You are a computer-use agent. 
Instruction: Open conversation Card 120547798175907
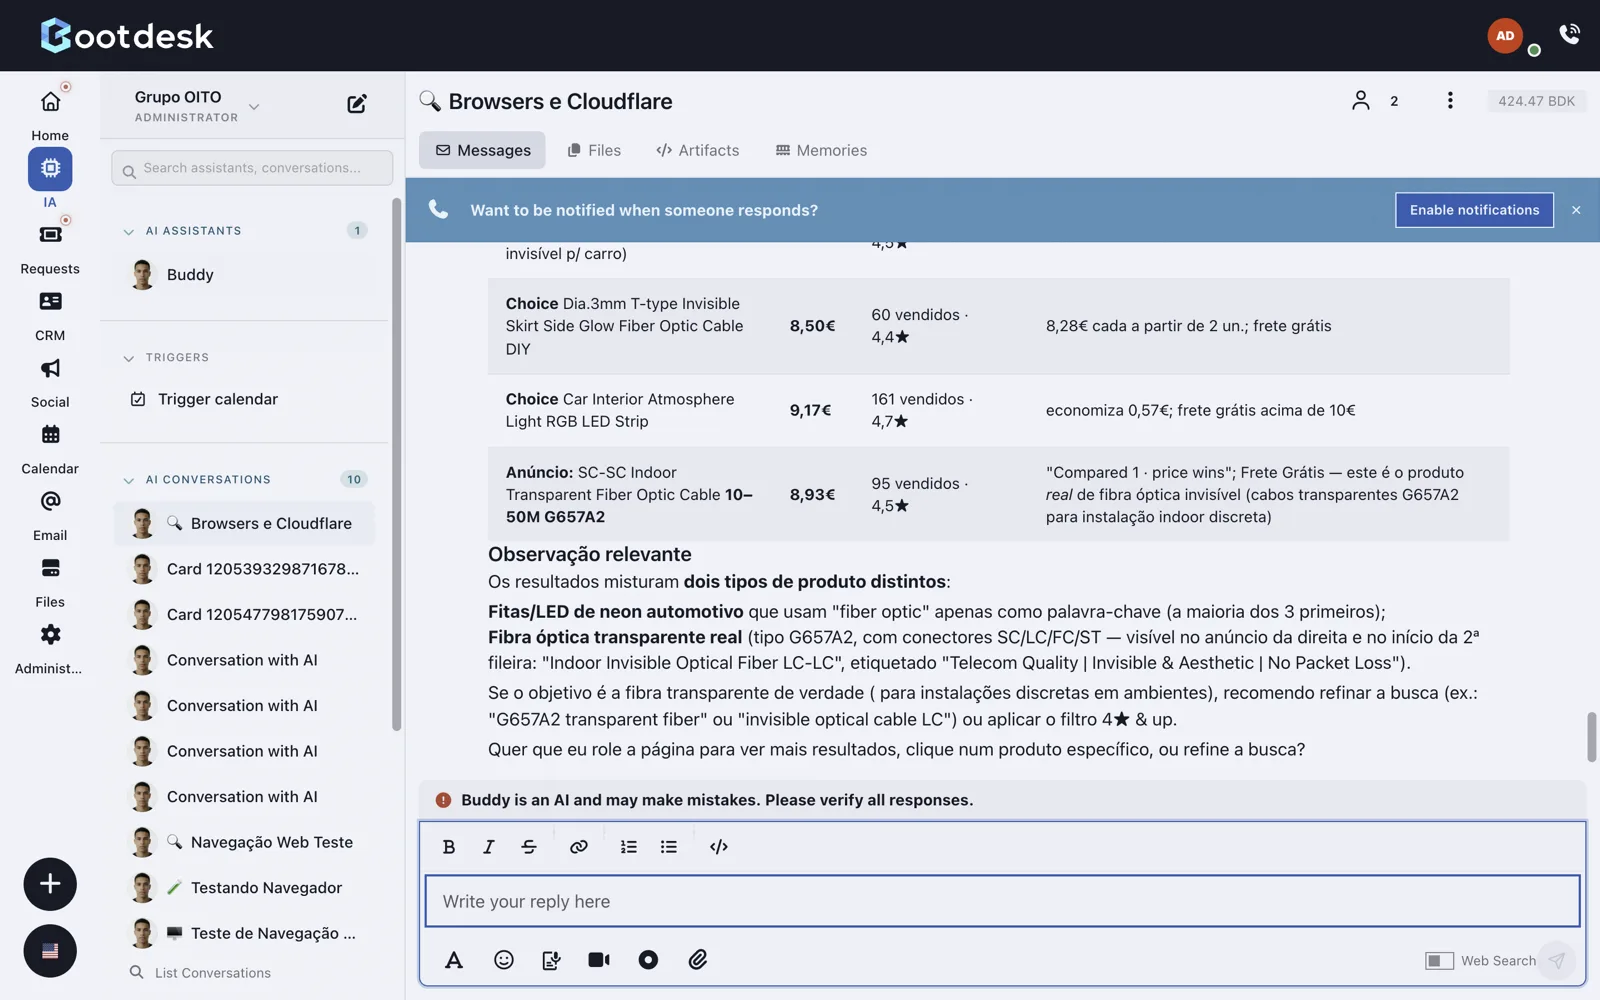pyautogui.click(x=244, y=614)
